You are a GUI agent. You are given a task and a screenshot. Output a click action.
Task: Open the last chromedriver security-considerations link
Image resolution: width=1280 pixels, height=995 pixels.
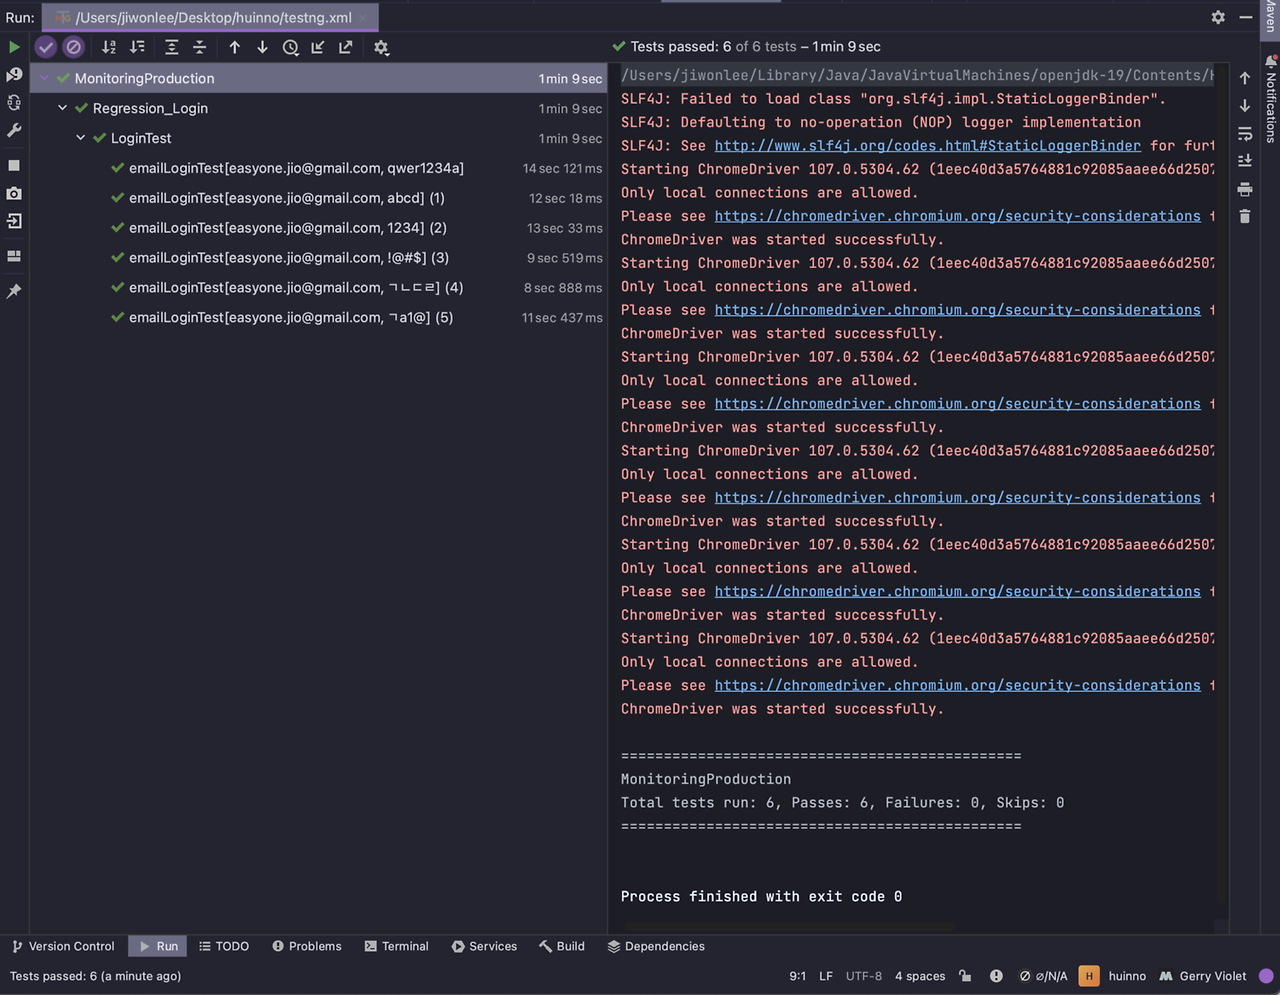click(957, 685)
